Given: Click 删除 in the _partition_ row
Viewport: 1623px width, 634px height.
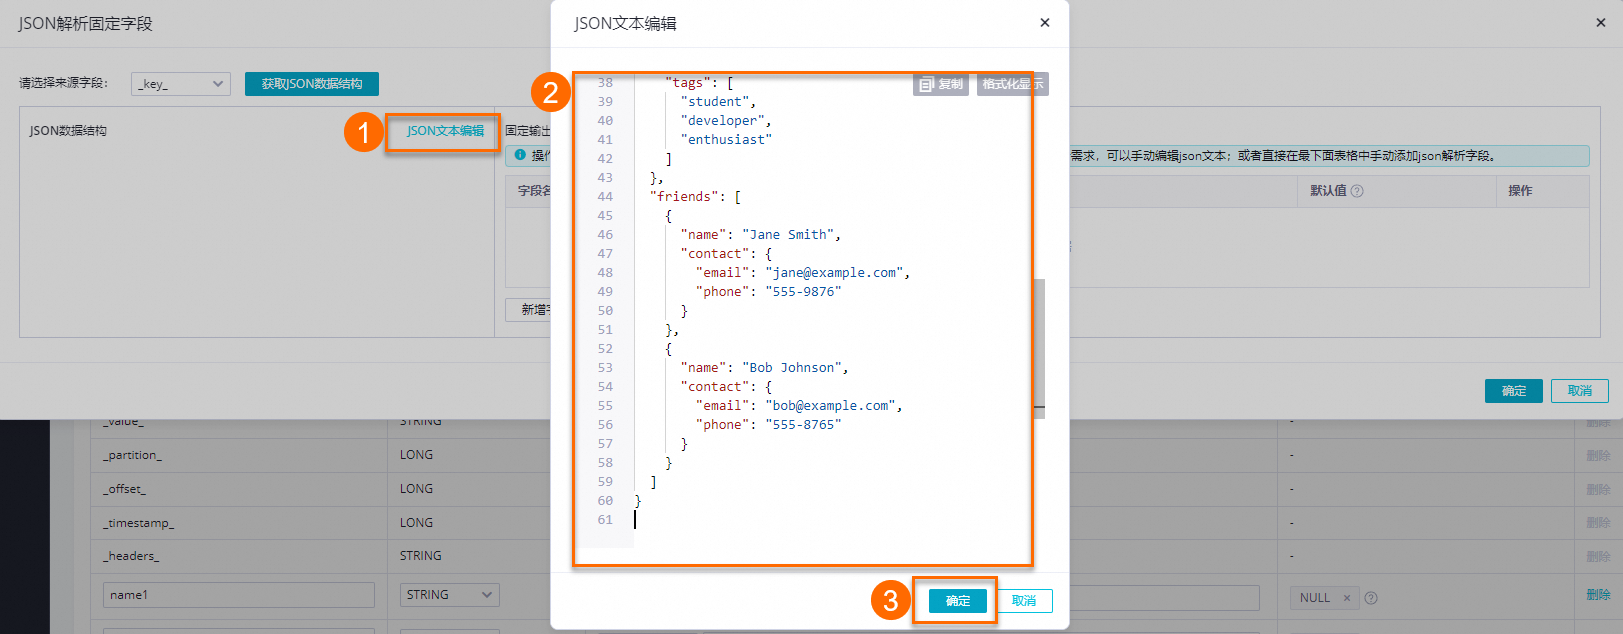Looking at the screenshot, I should 1598,455.
